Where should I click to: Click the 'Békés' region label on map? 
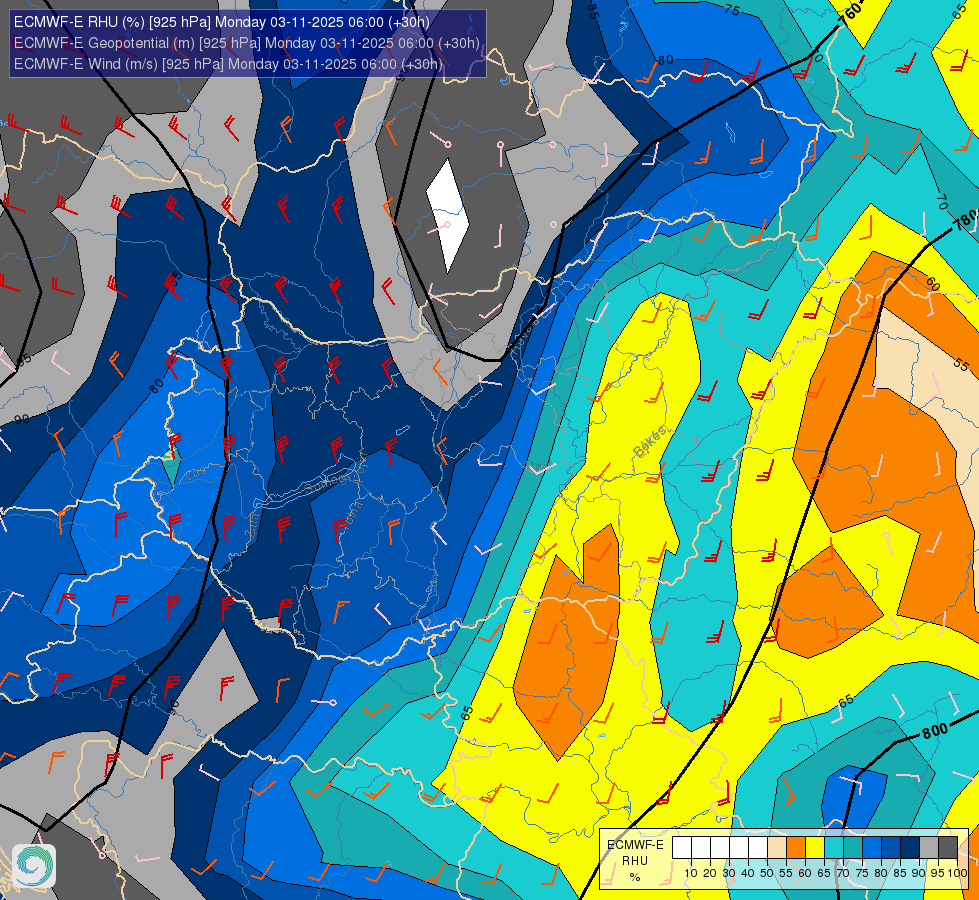click(x=650, y=442)
